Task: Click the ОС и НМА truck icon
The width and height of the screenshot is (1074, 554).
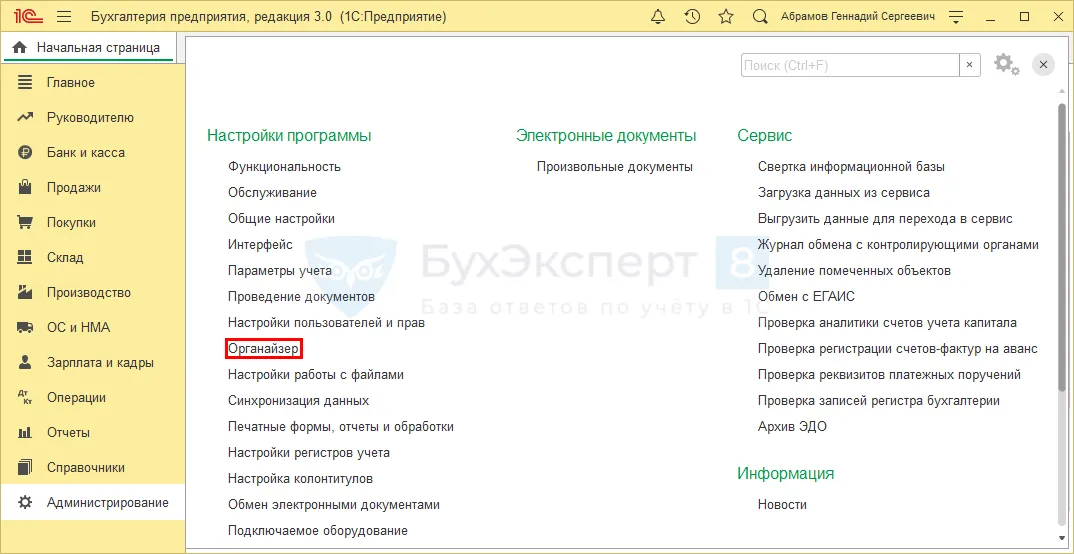Action: click(x=25, y=327)
